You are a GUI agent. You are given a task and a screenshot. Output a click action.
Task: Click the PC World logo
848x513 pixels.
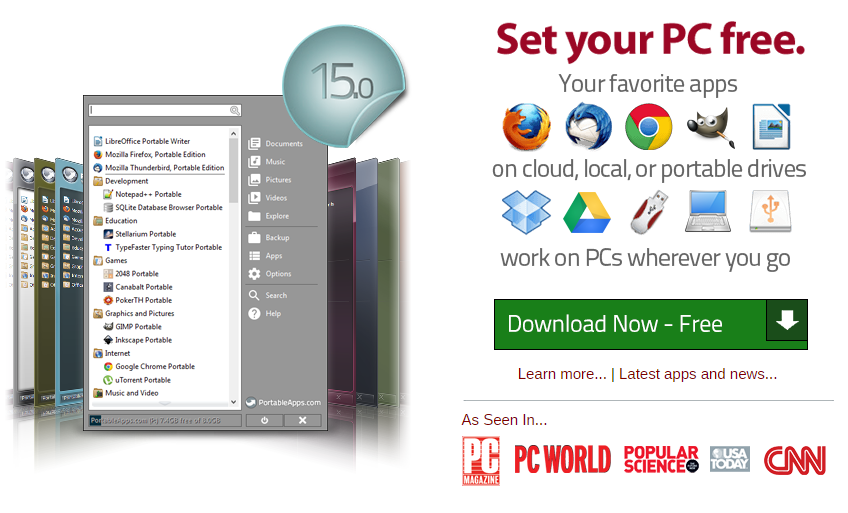click(x=562, y=459)
